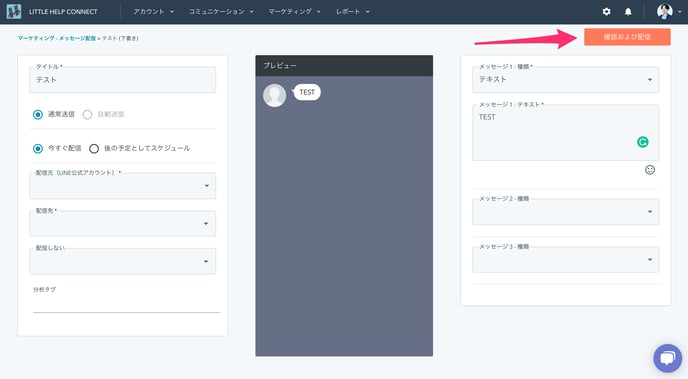Focus the タイトル input field

point(122,80)
